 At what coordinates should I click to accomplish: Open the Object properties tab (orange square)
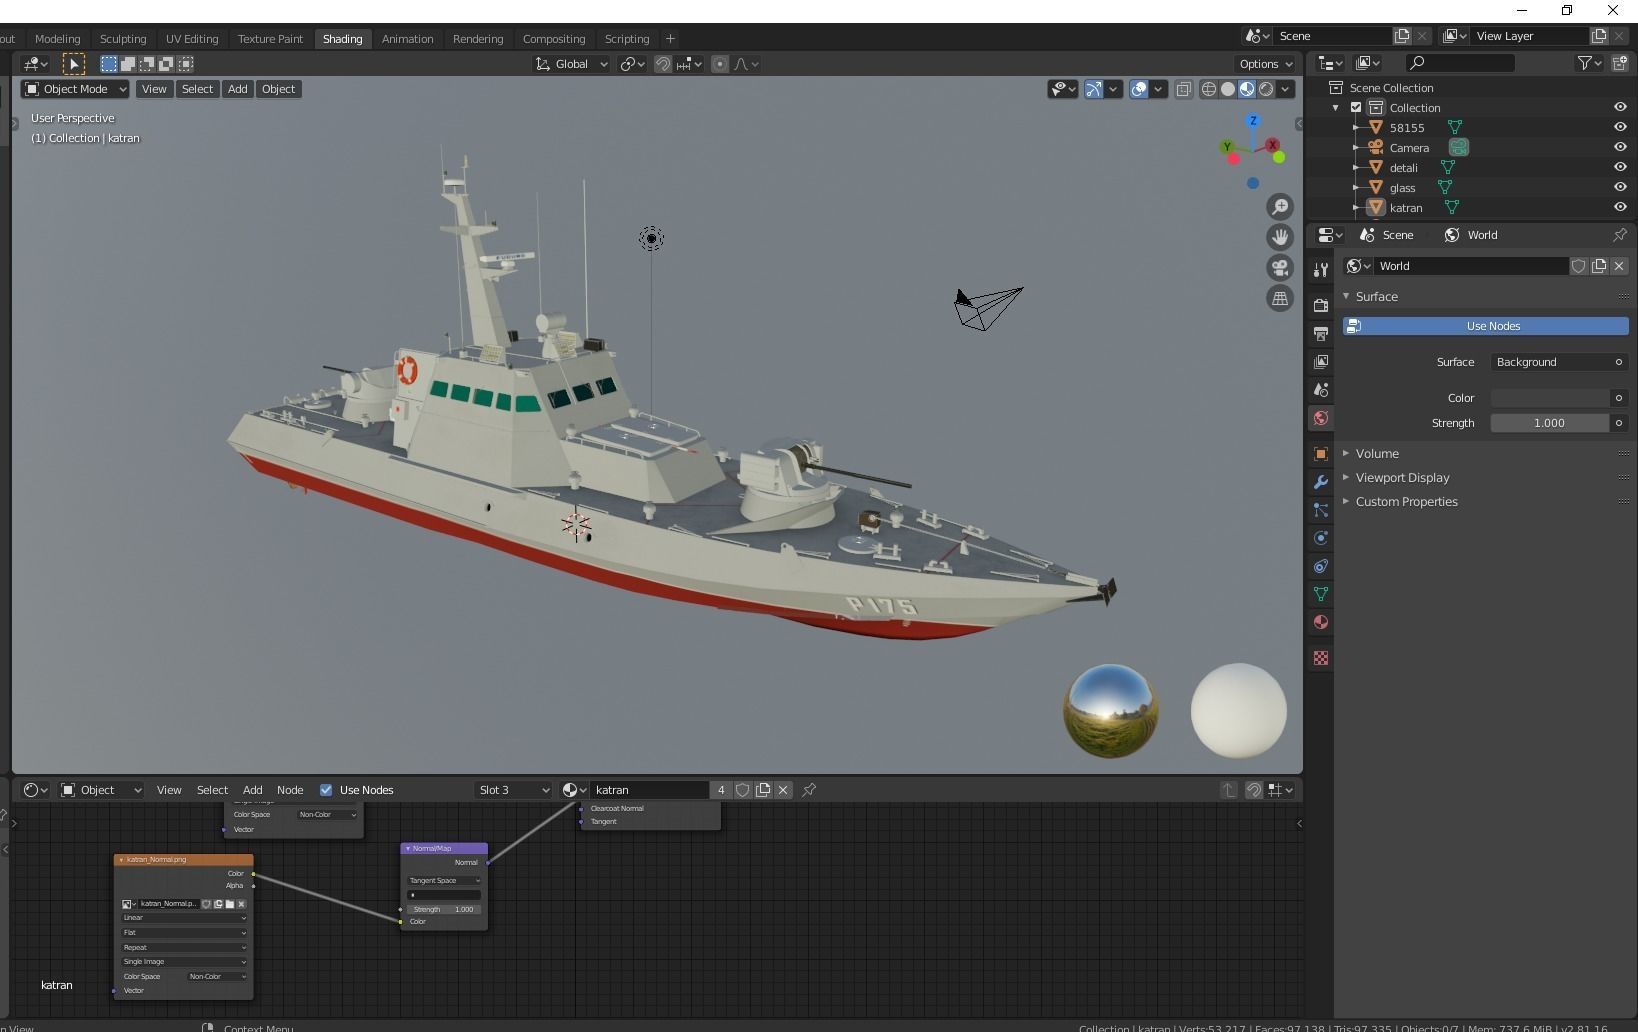(x=1321, y=454)
